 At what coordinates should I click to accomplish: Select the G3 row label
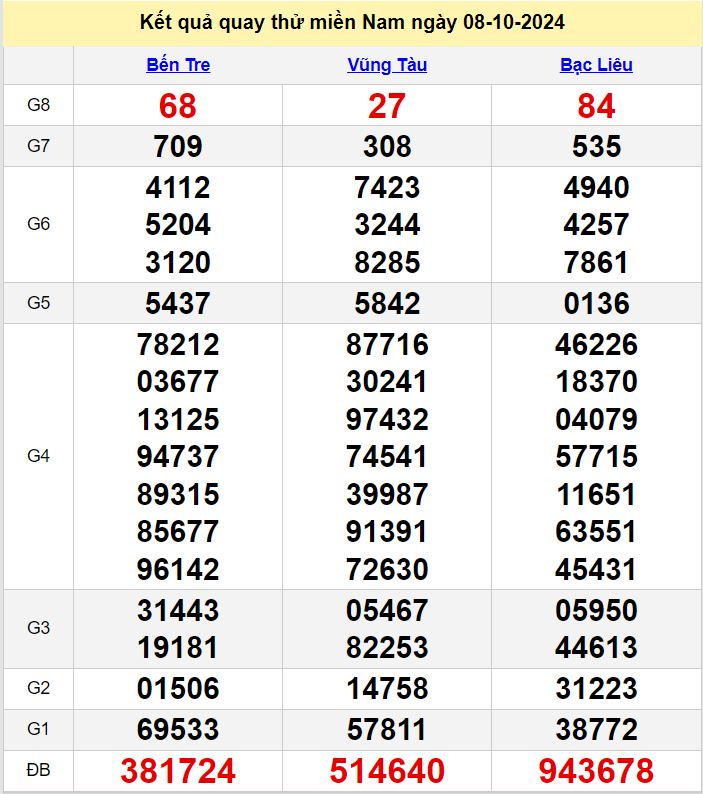pyautogui.click(x=38, y=628)
